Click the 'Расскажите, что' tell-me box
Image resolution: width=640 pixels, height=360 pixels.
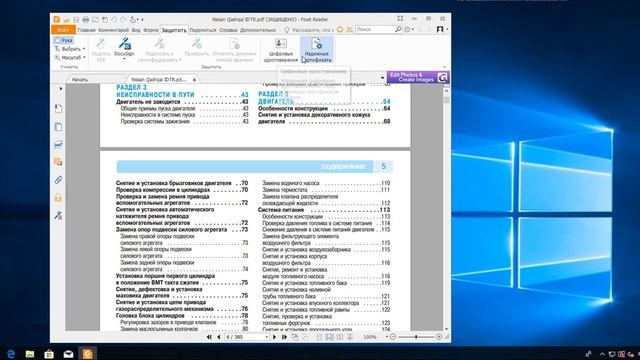pyautogui.click(x=309, y=30)
